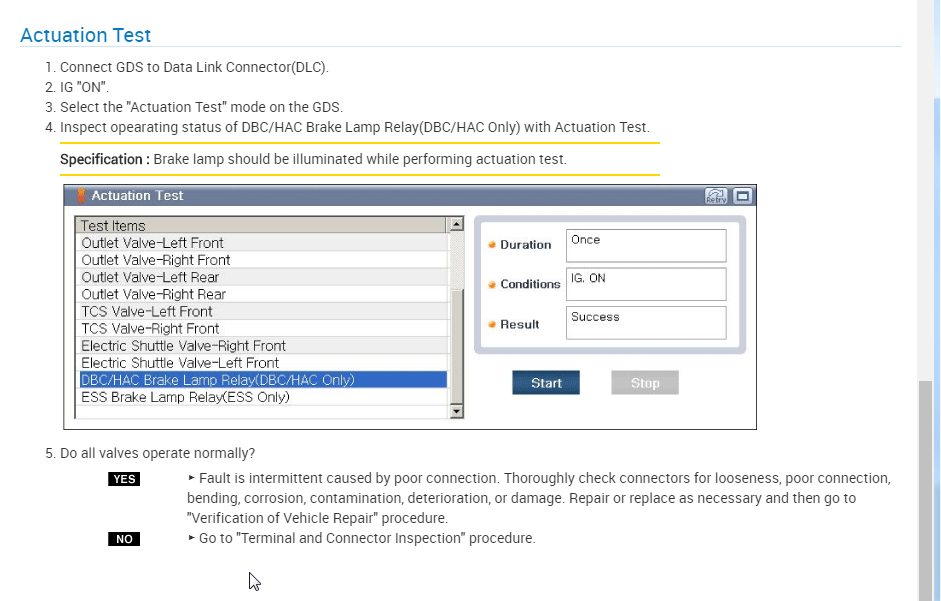
Task: Click the Conditions field showing IG. ON
Action: (x=646, y=284)
